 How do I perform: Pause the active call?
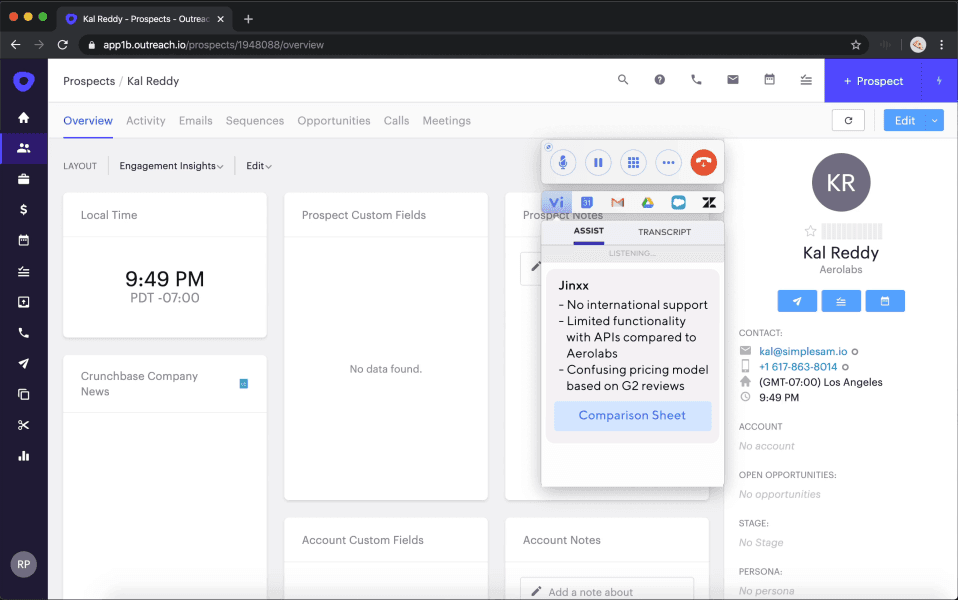coord(598,162)
